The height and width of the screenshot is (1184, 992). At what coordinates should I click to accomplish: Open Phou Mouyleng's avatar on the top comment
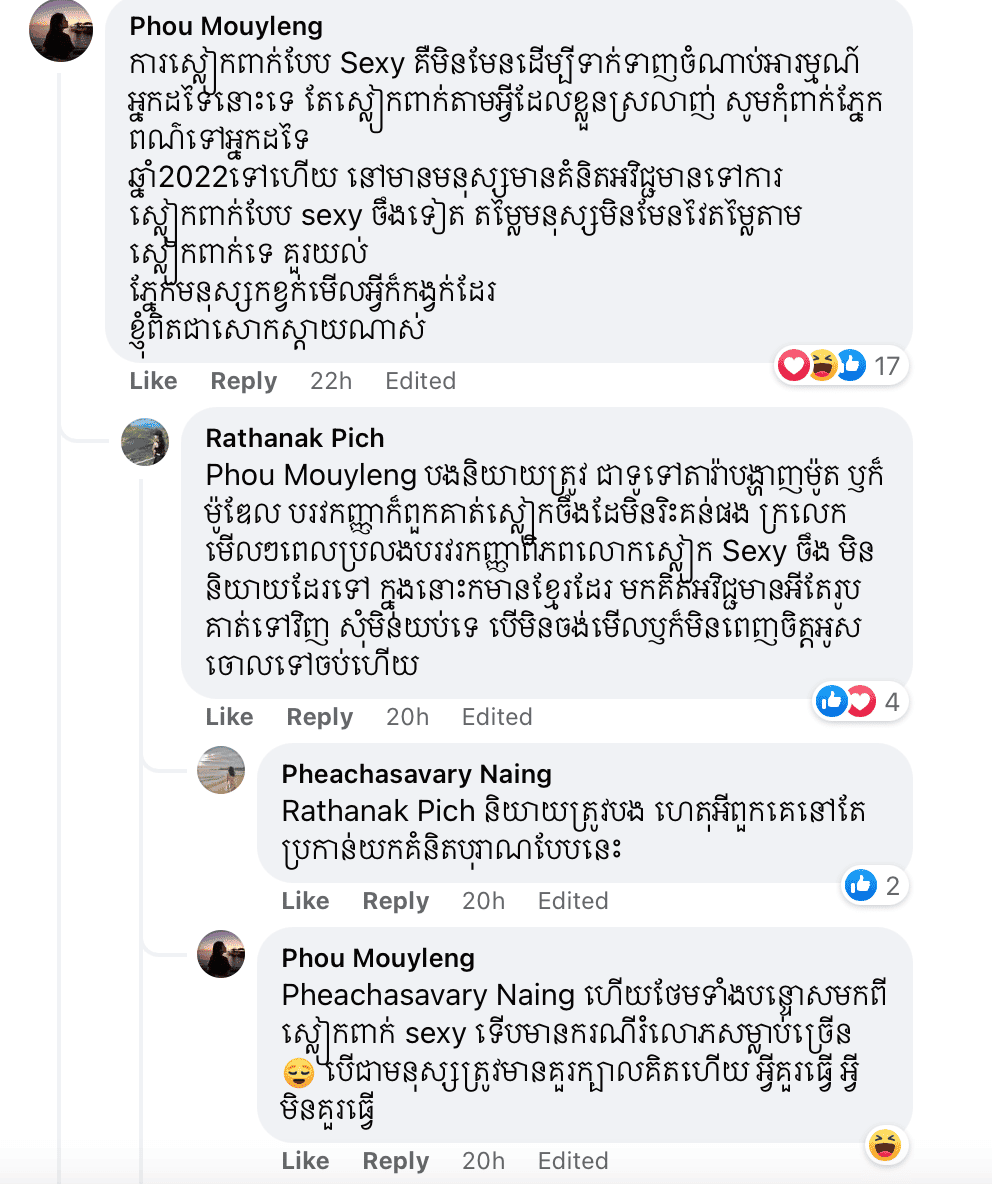62,31
